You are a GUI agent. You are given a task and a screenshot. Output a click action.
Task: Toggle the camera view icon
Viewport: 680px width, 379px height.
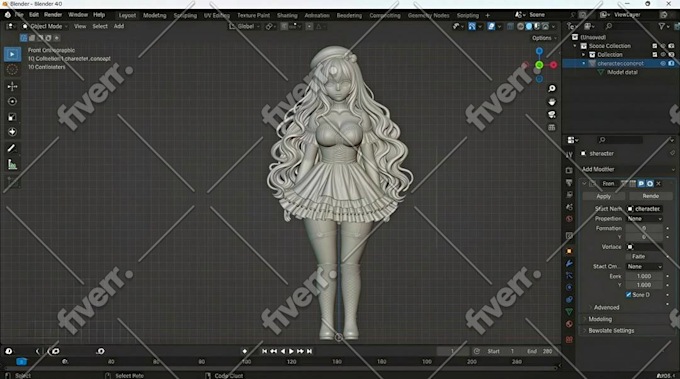[x=552, y=114]
